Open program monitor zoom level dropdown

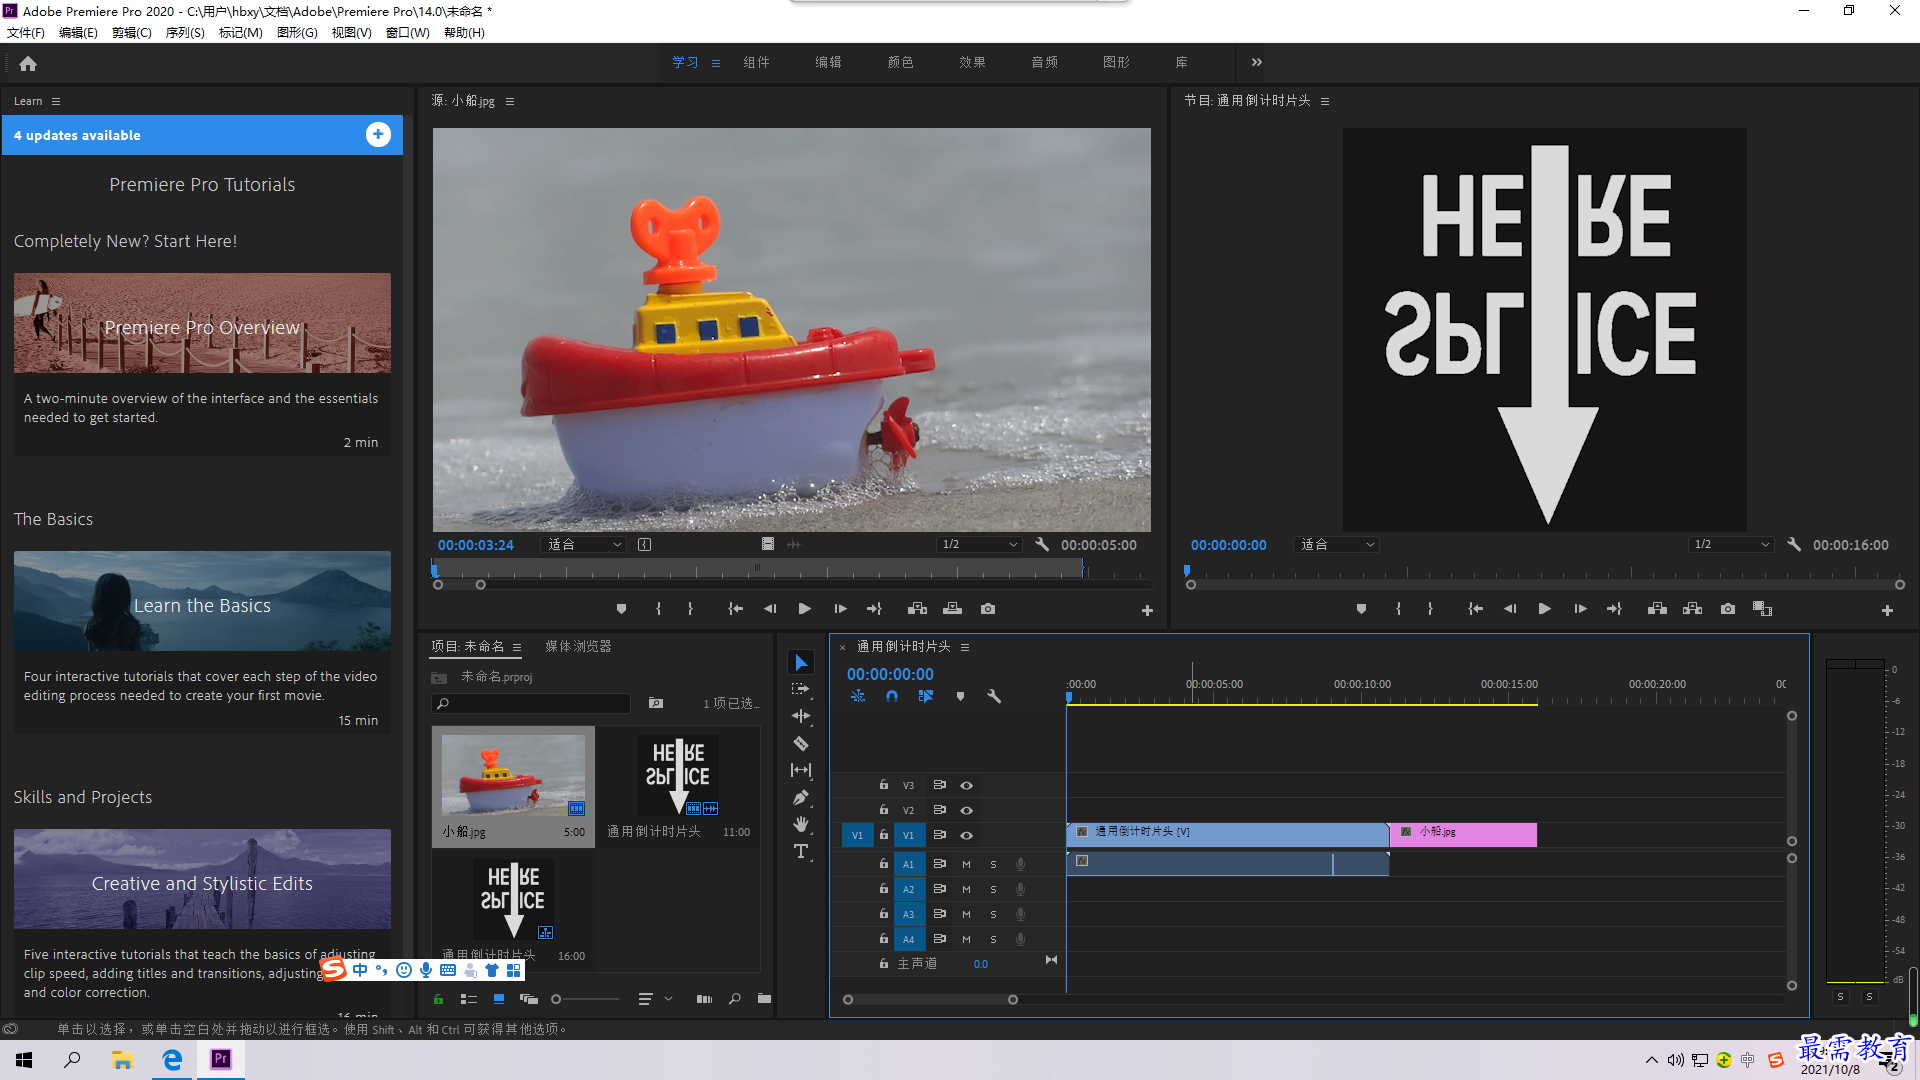coord(1338,545)
